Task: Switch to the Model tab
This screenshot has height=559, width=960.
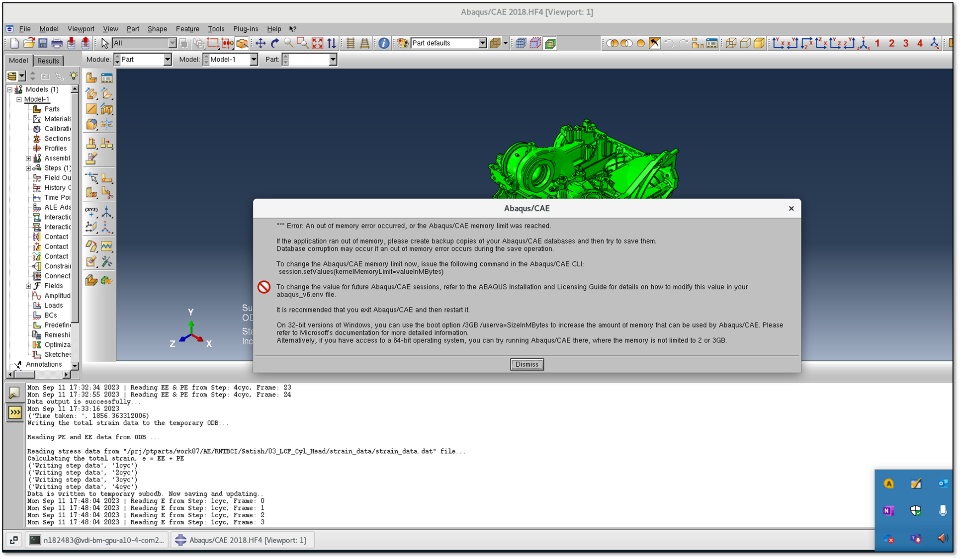Action: [18, 60]
